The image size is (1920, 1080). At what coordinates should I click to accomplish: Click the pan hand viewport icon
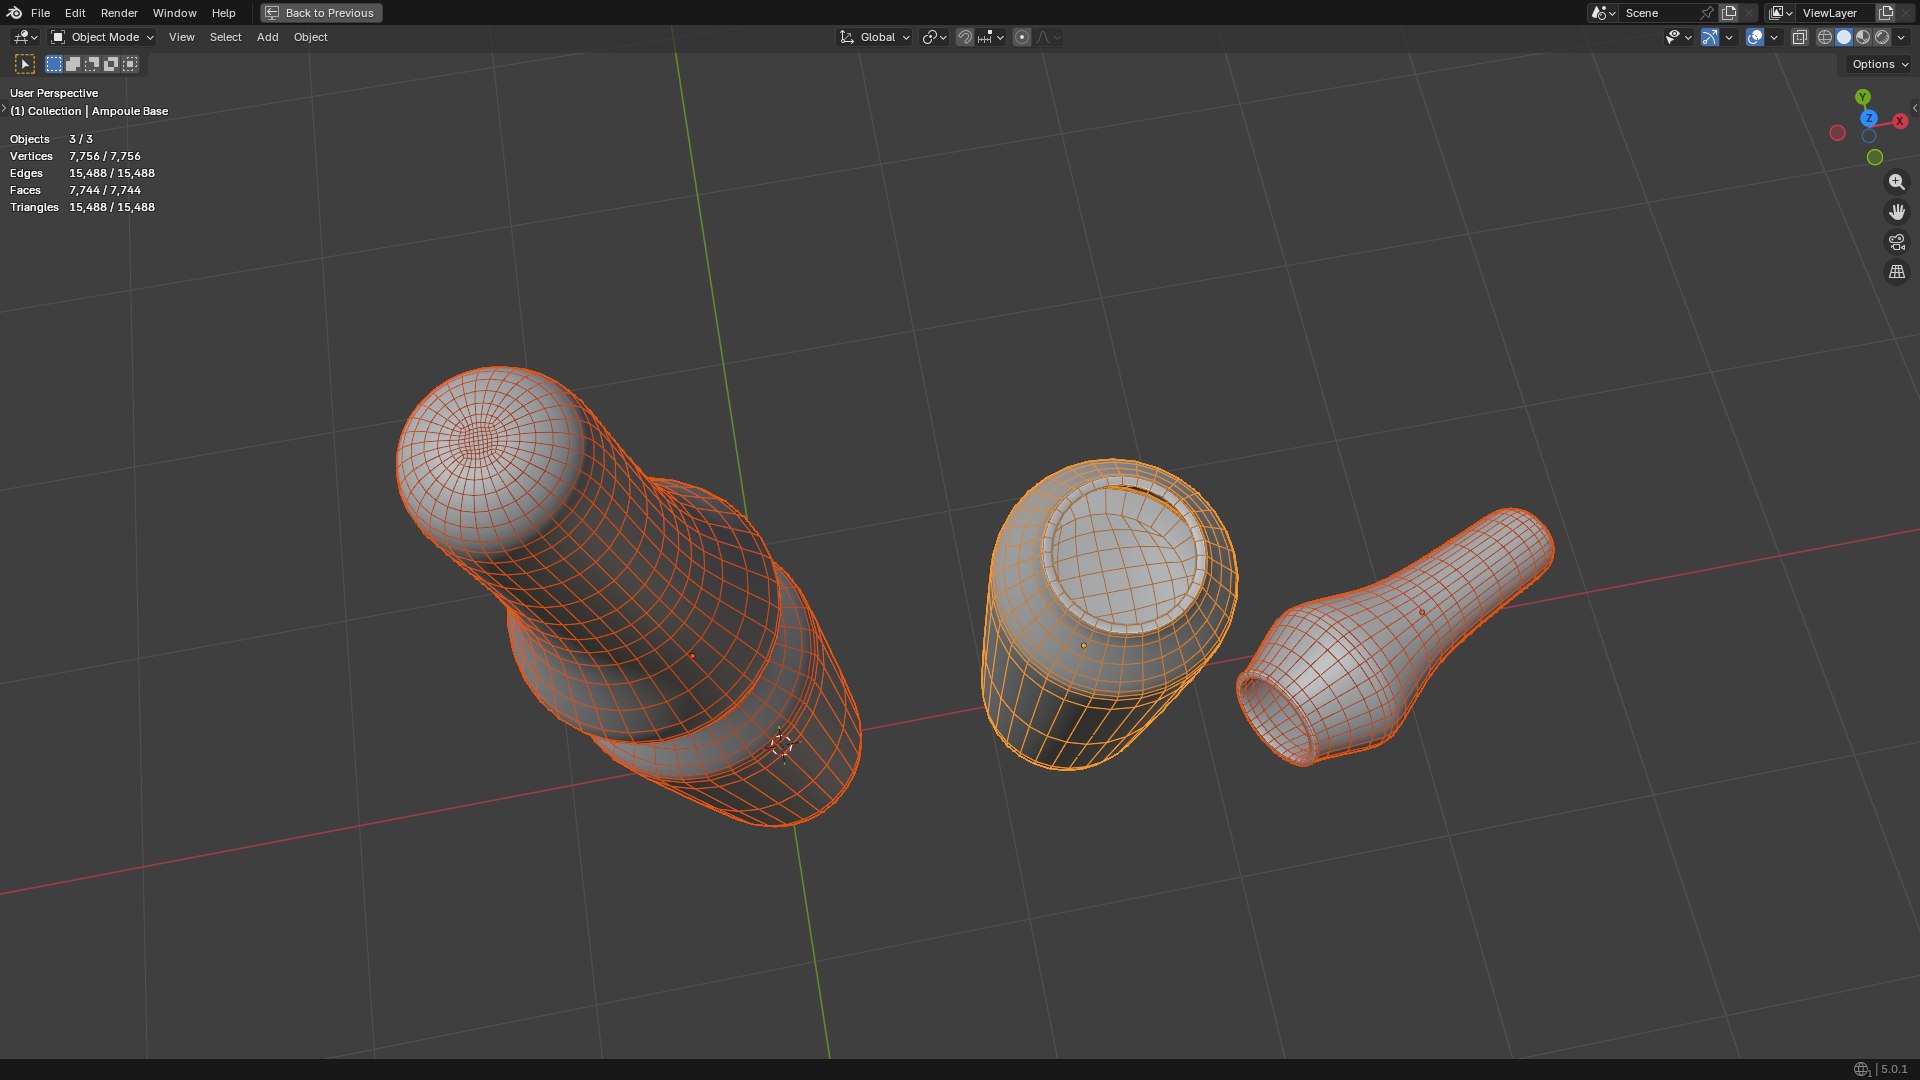[1896, 212]
